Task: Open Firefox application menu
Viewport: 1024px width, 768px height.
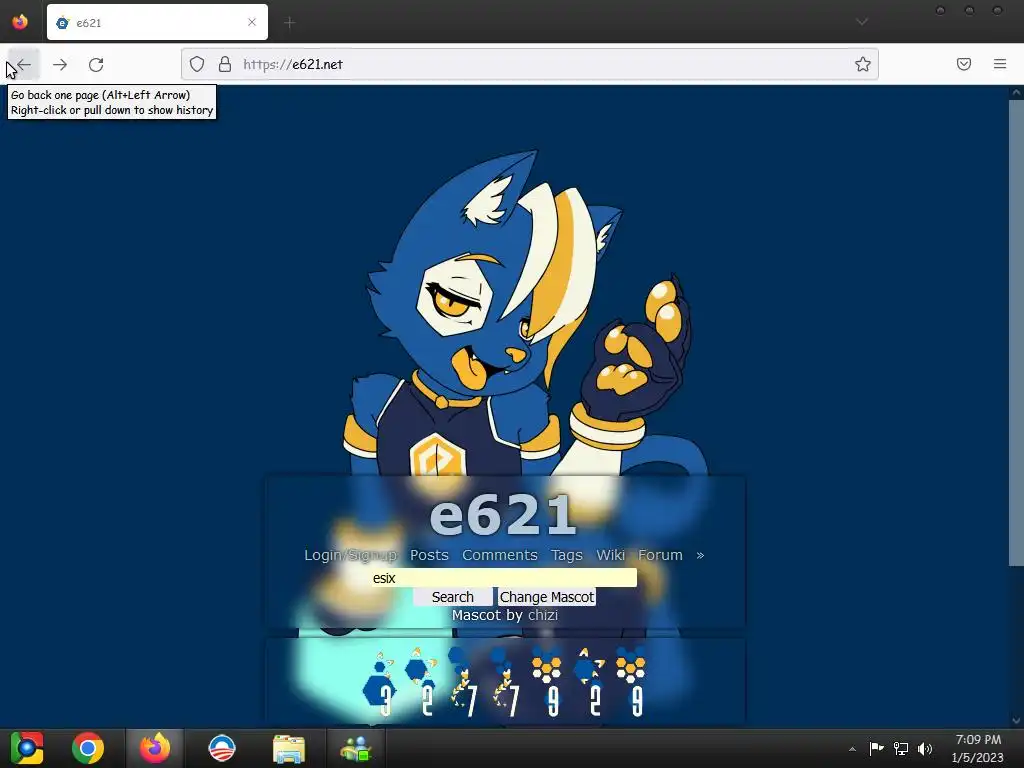Action: pyautogui.click(x=1000, y=64)
